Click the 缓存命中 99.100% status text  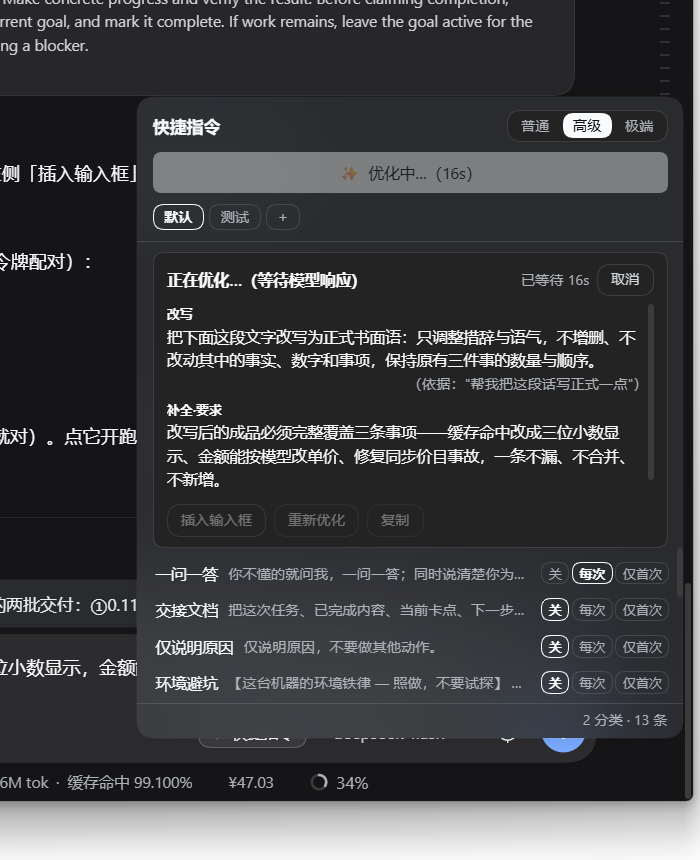pyautogui.click(x=129, y=783)
